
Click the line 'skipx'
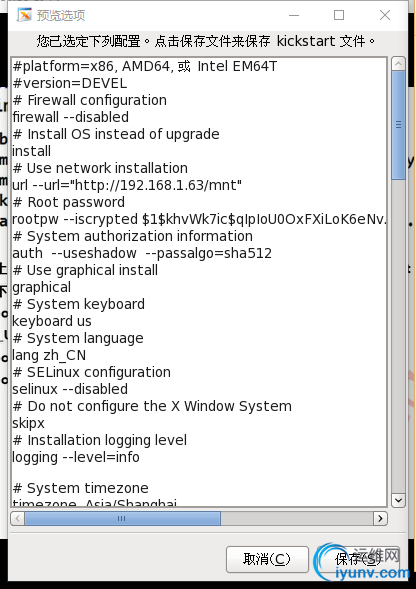[x=29, y=423]
